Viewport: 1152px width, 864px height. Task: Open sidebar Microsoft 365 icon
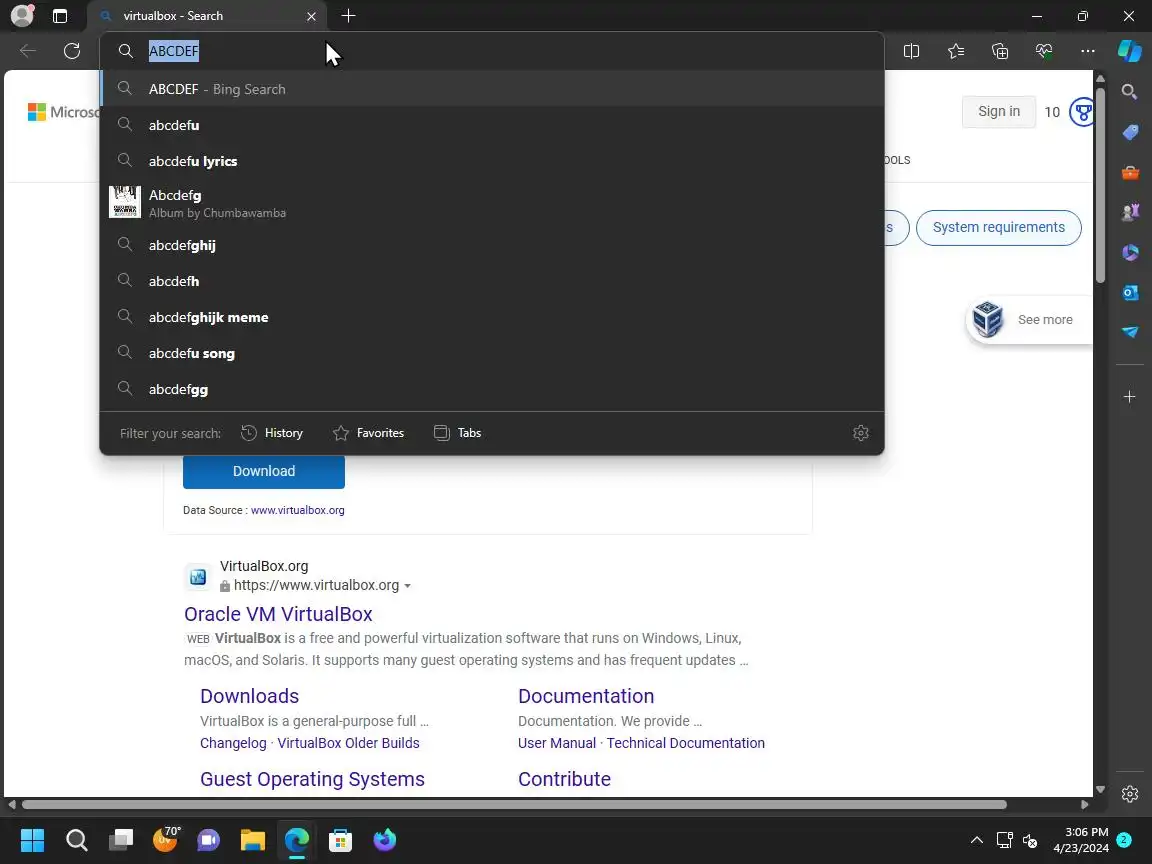[x=1130, y=253]
